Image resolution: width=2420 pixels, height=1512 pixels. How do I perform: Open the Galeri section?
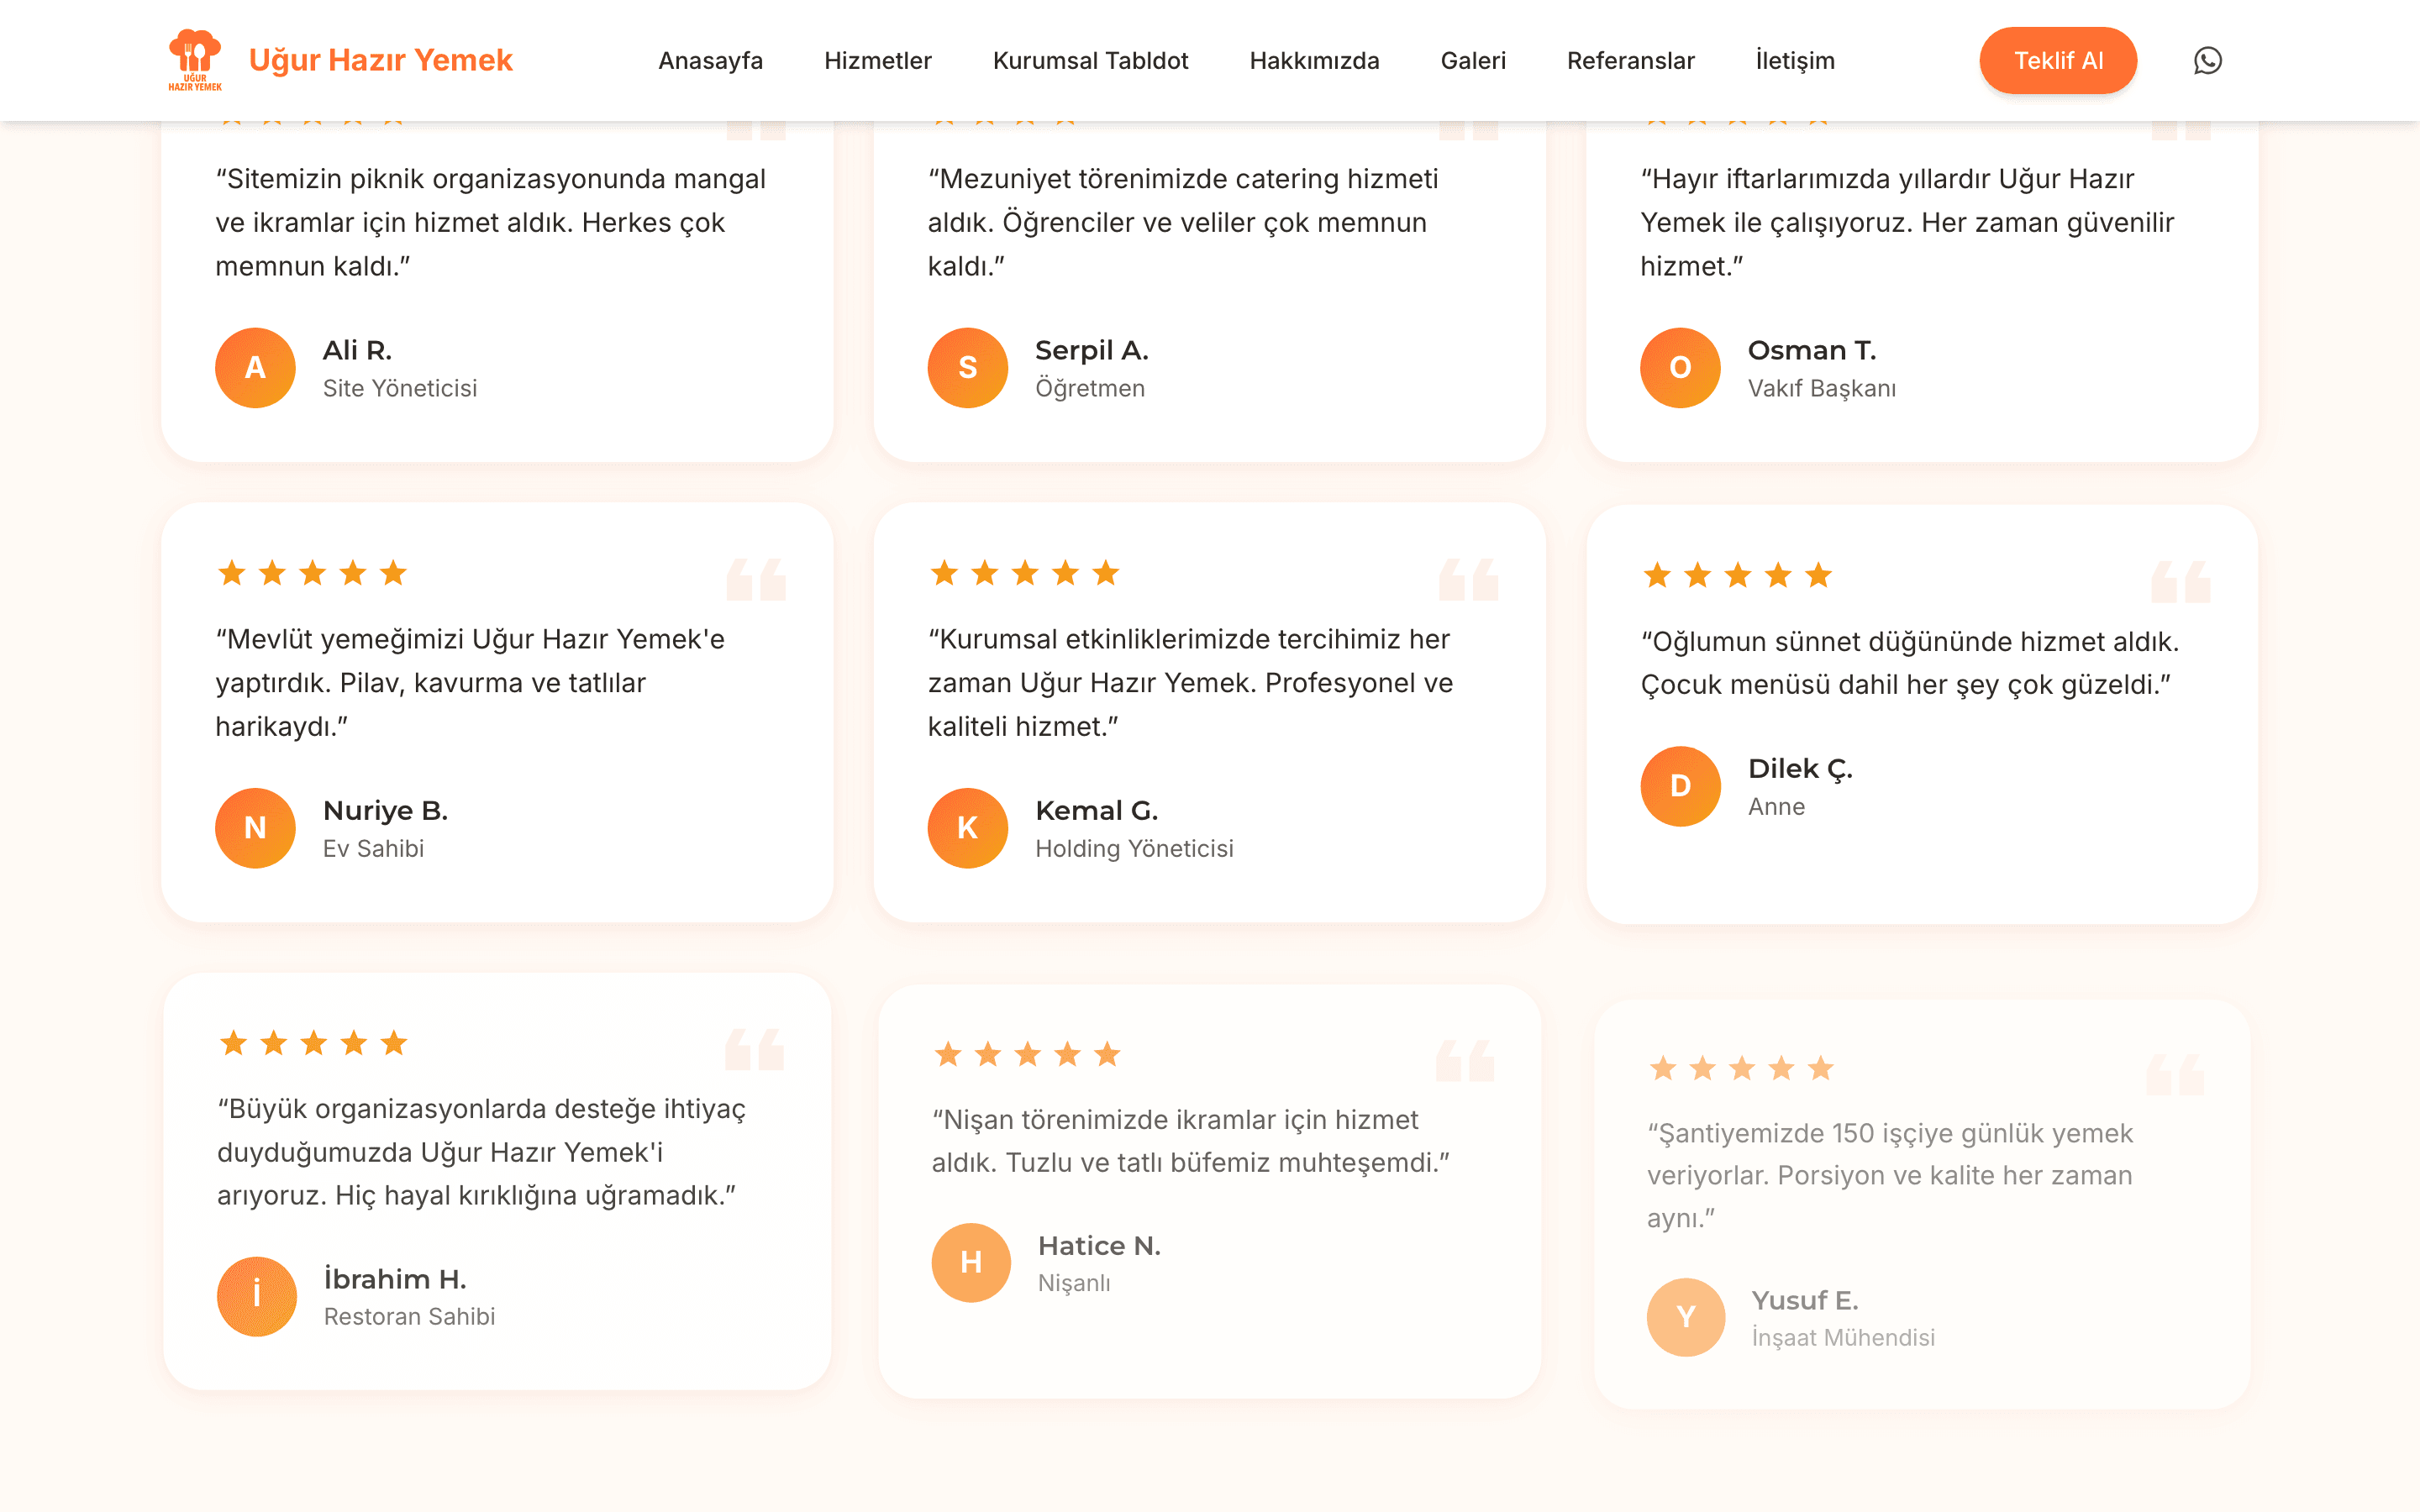1473,61
